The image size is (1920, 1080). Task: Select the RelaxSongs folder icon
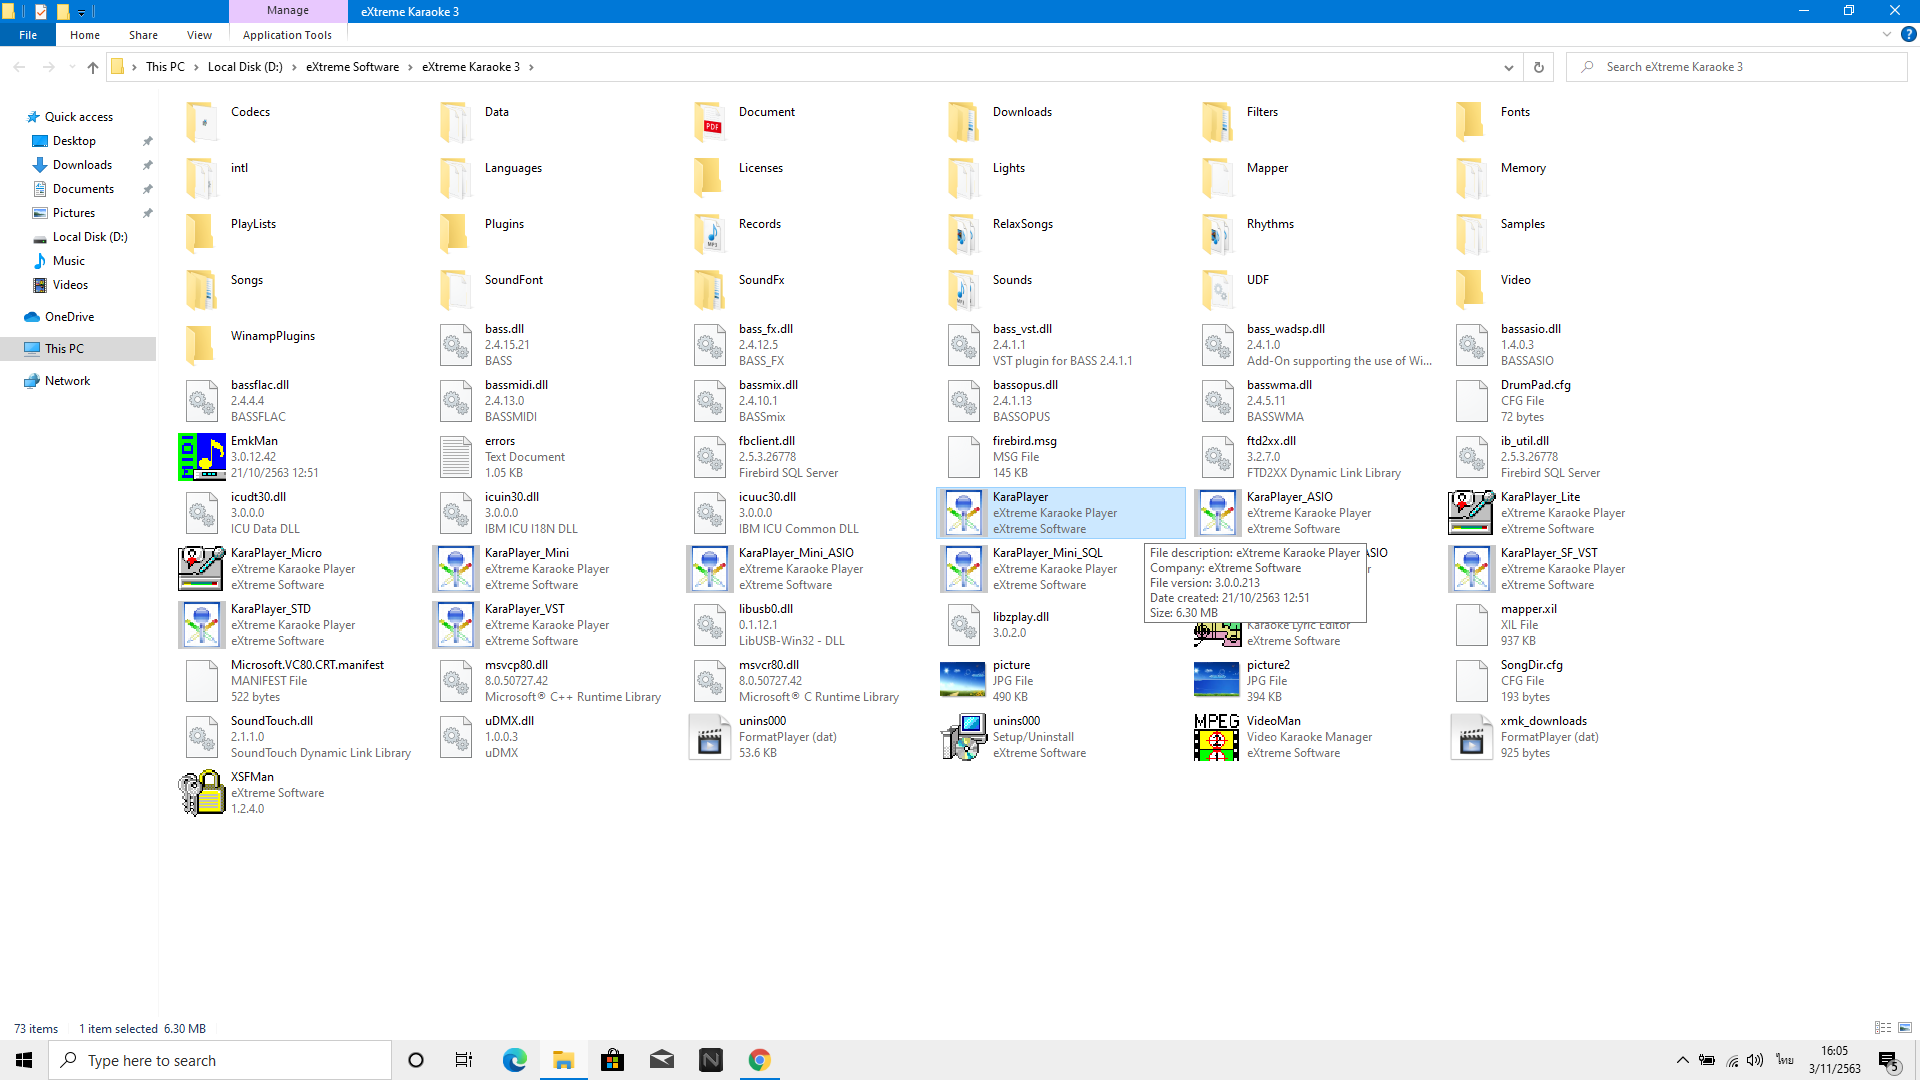click(x=964, y=233)
